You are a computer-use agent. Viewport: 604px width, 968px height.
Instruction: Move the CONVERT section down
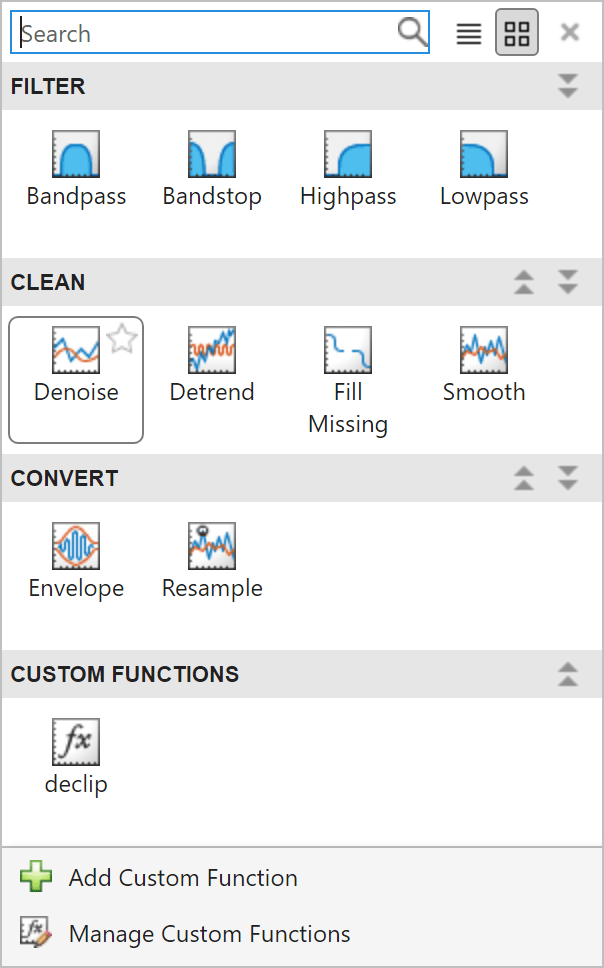[568, 479]
